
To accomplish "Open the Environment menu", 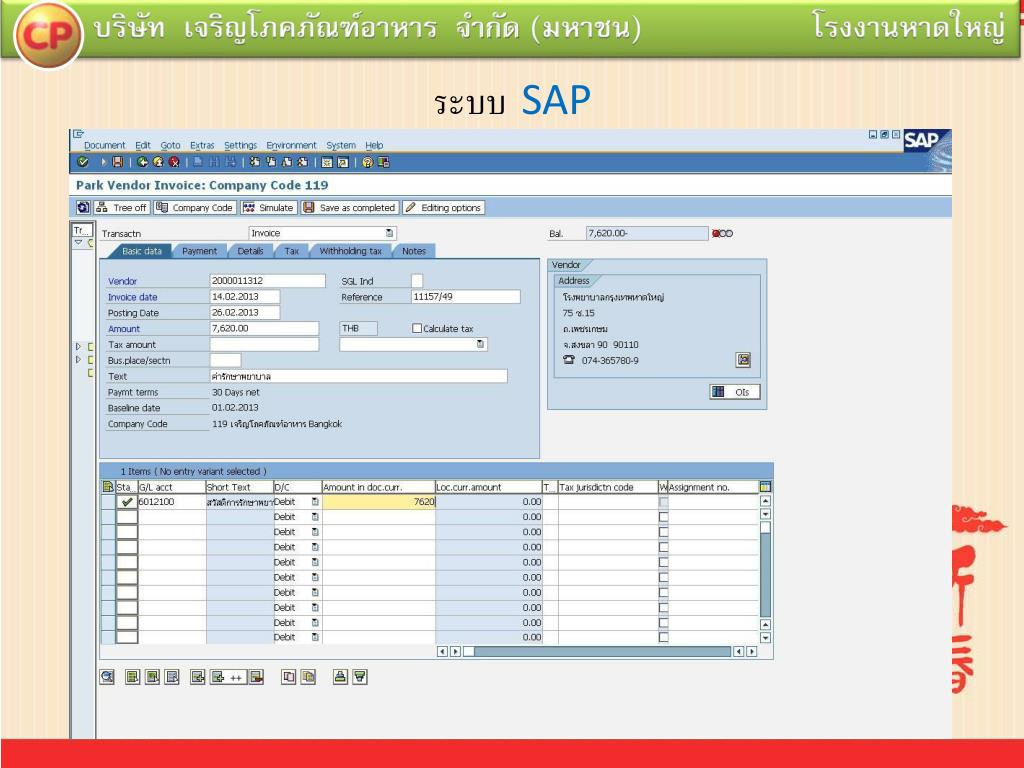I will click(291, 146).
